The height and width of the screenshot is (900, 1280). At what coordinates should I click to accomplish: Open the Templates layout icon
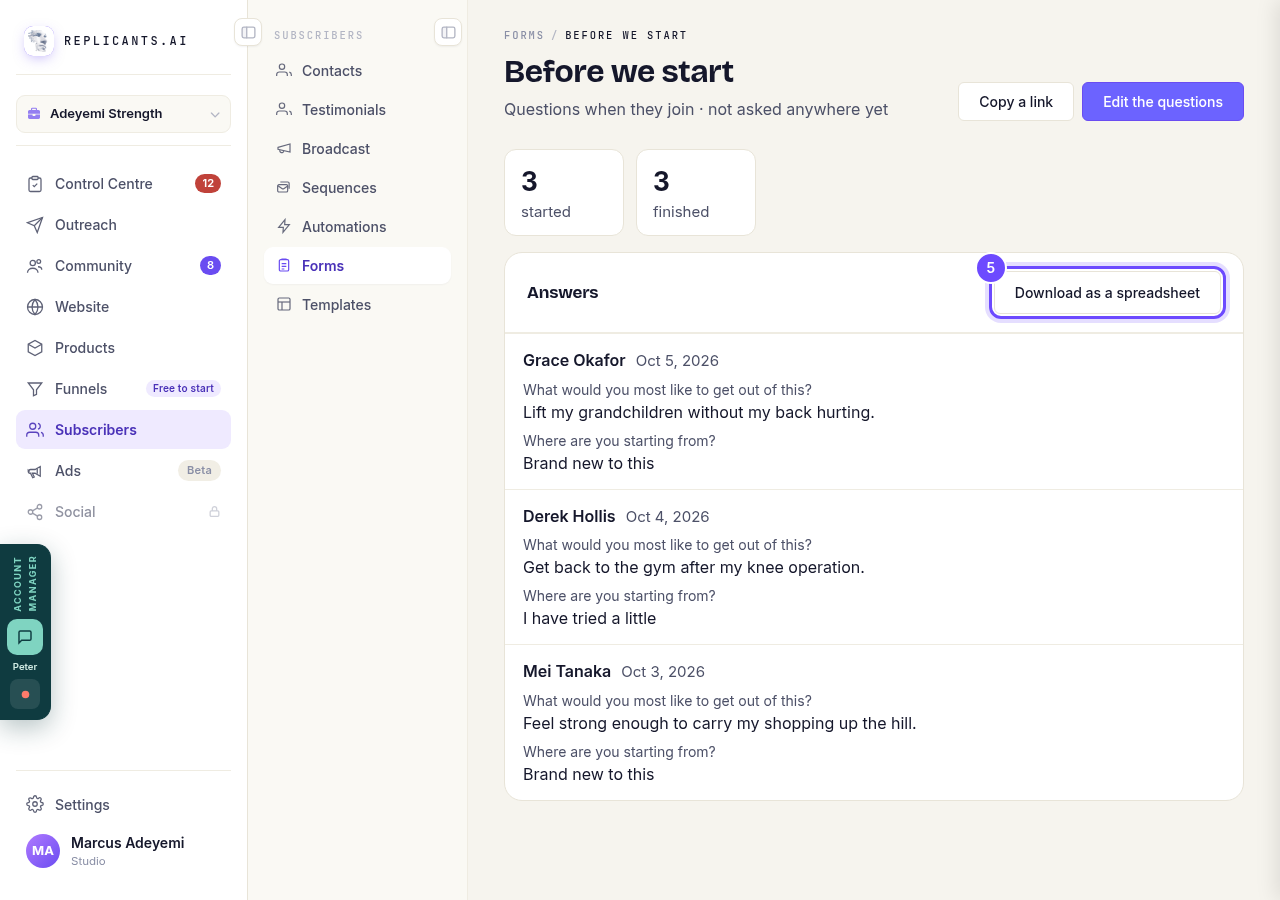point(284,305)
